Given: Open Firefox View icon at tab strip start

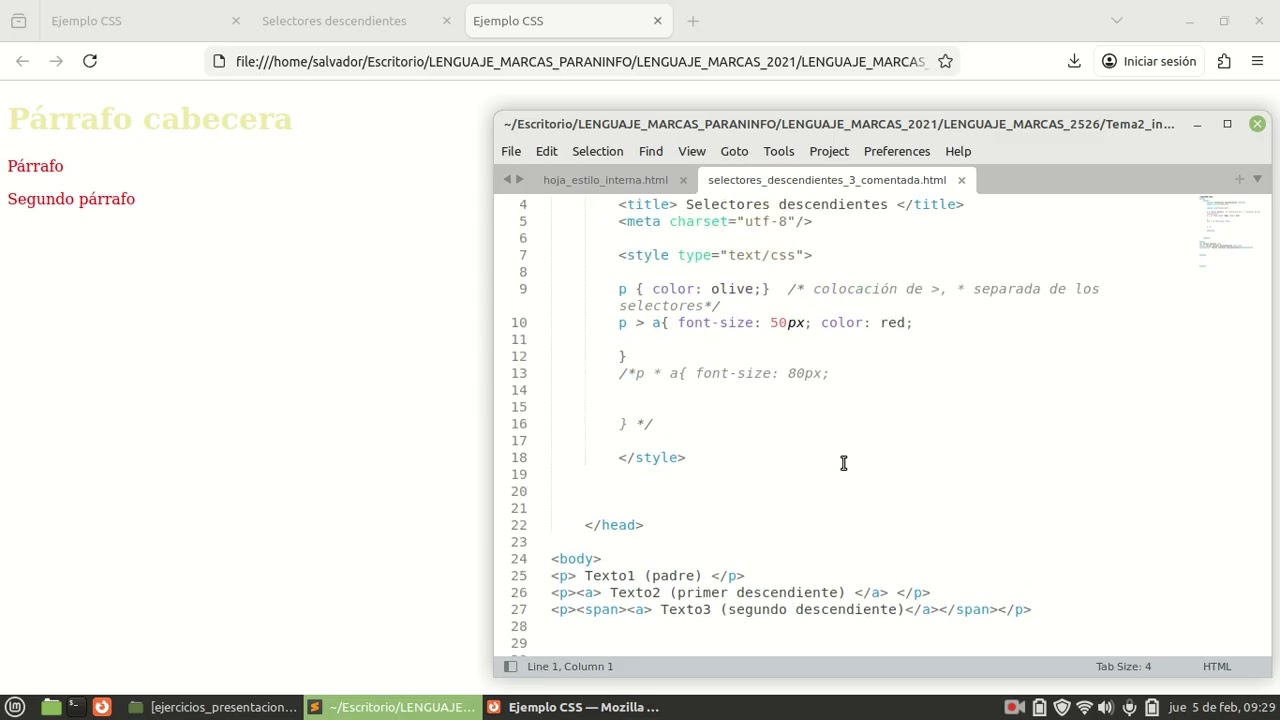Looking at the screenshot, I should pos(18,21).
